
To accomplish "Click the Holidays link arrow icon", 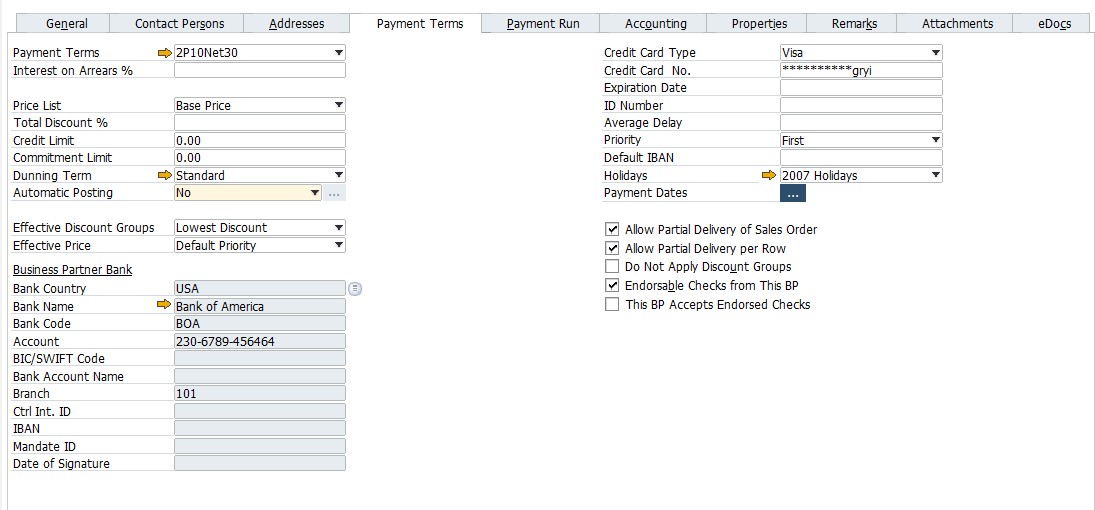I will 769,175.
